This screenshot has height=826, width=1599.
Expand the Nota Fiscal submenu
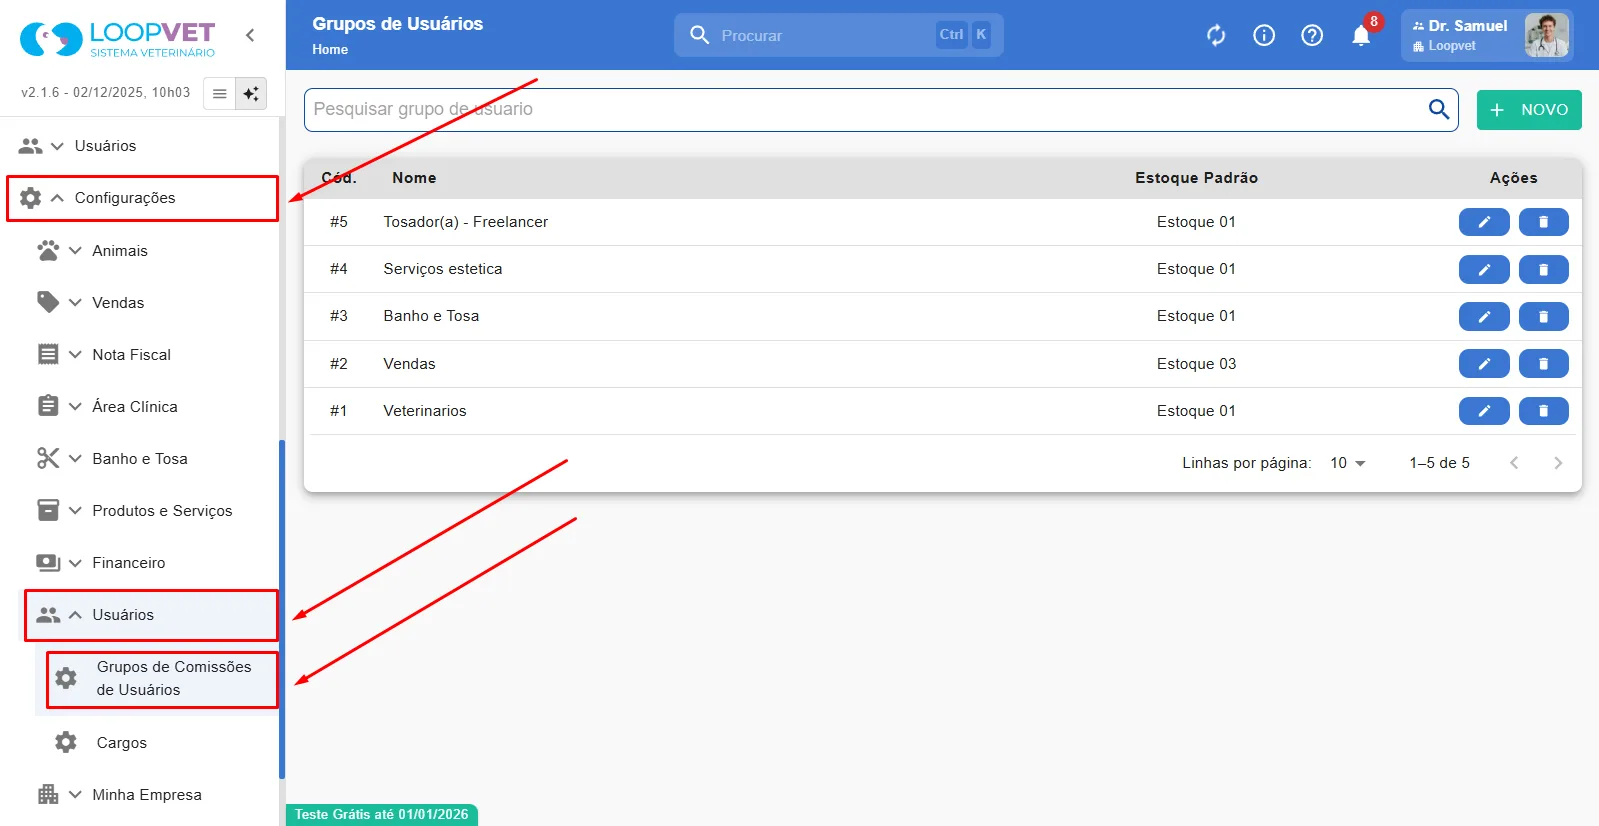75,354
